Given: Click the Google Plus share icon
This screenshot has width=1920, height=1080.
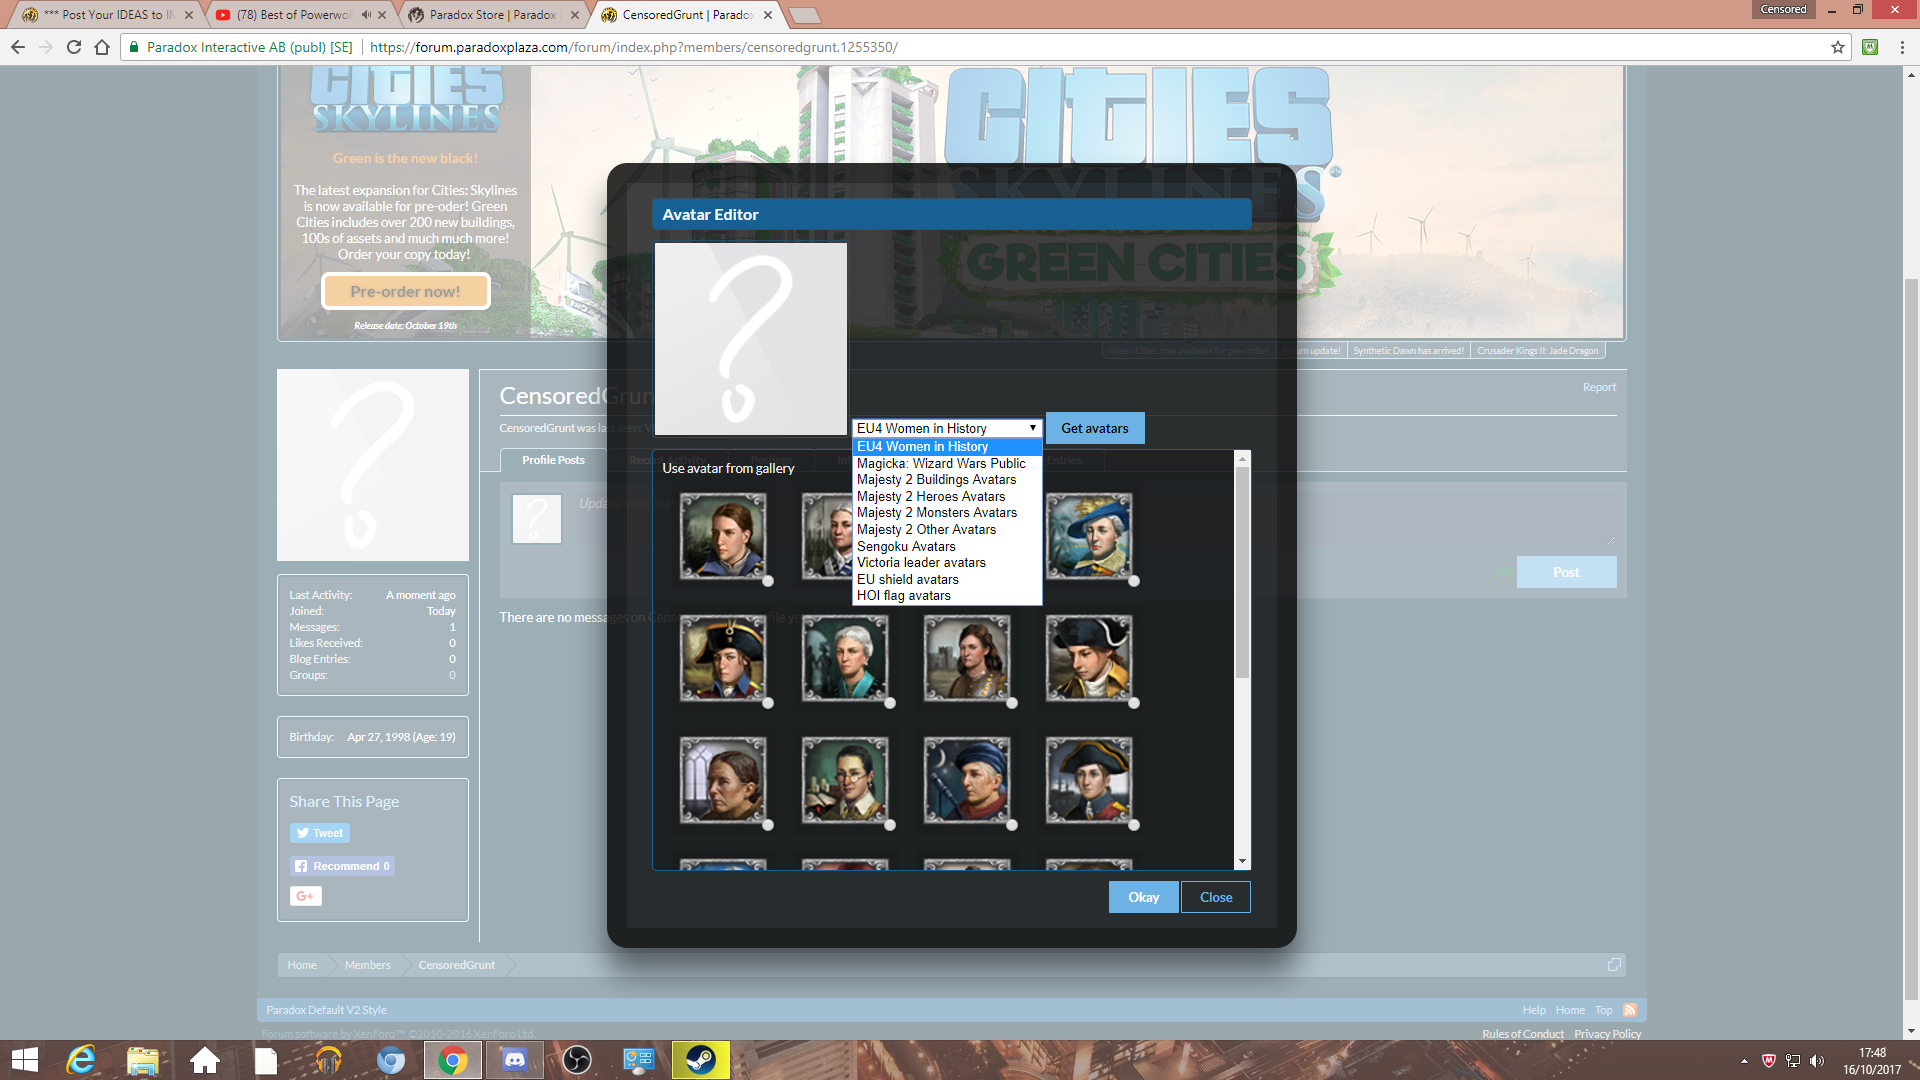Looking at the screenshot, I should [x=306, y=896].
